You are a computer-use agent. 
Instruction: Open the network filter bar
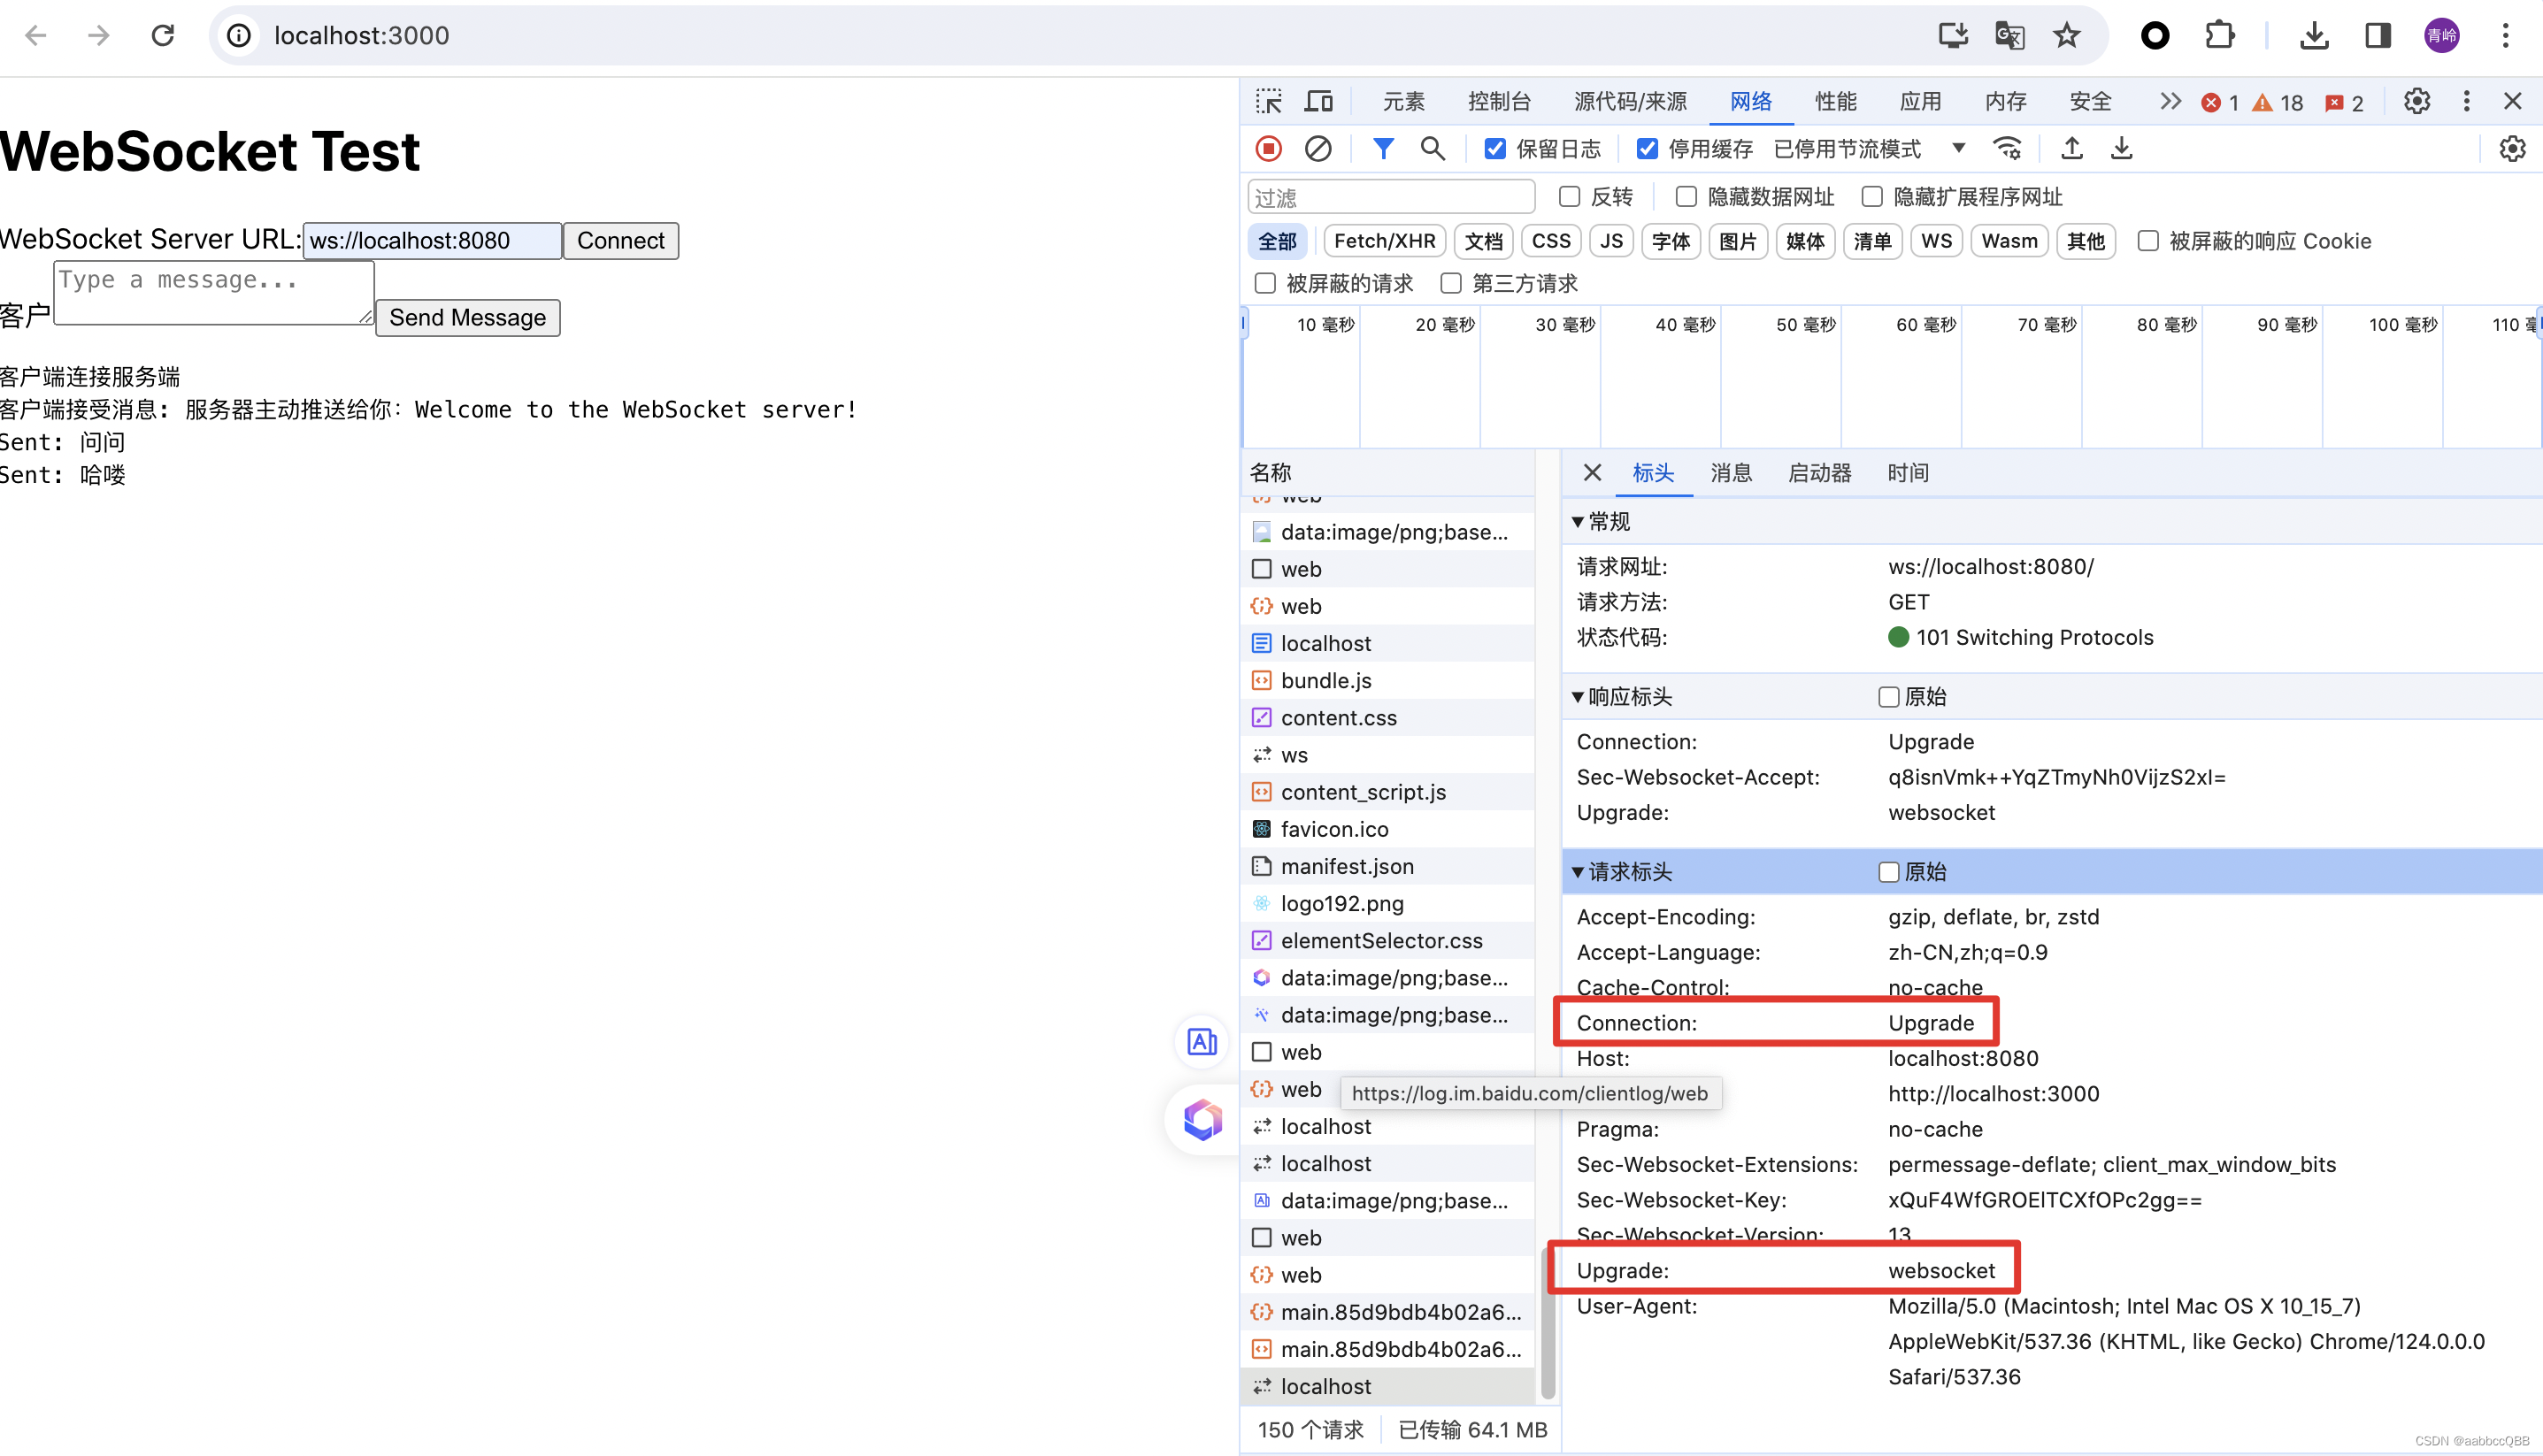coord(1383,148)
